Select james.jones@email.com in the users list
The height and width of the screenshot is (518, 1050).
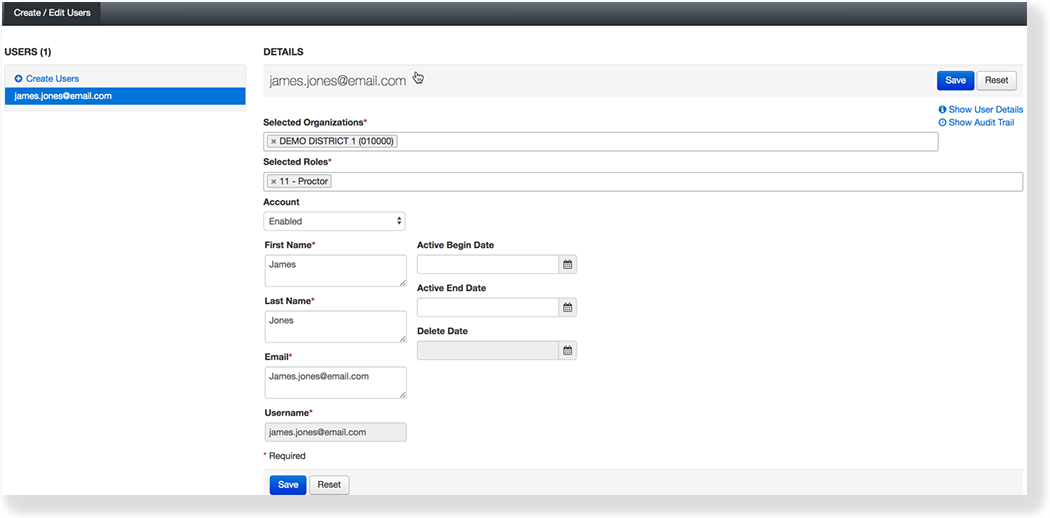pyautogui.click(x=124, y=96)
